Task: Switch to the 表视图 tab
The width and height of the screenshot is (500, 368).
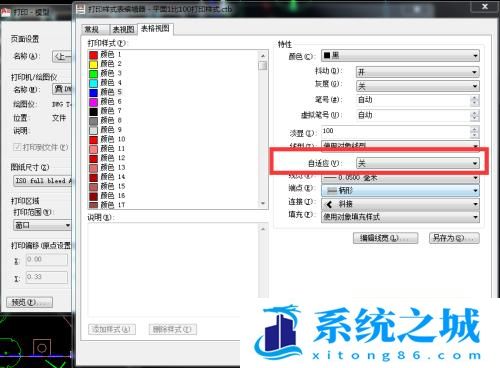Action: pyautogui.click(x=123, y=30)
